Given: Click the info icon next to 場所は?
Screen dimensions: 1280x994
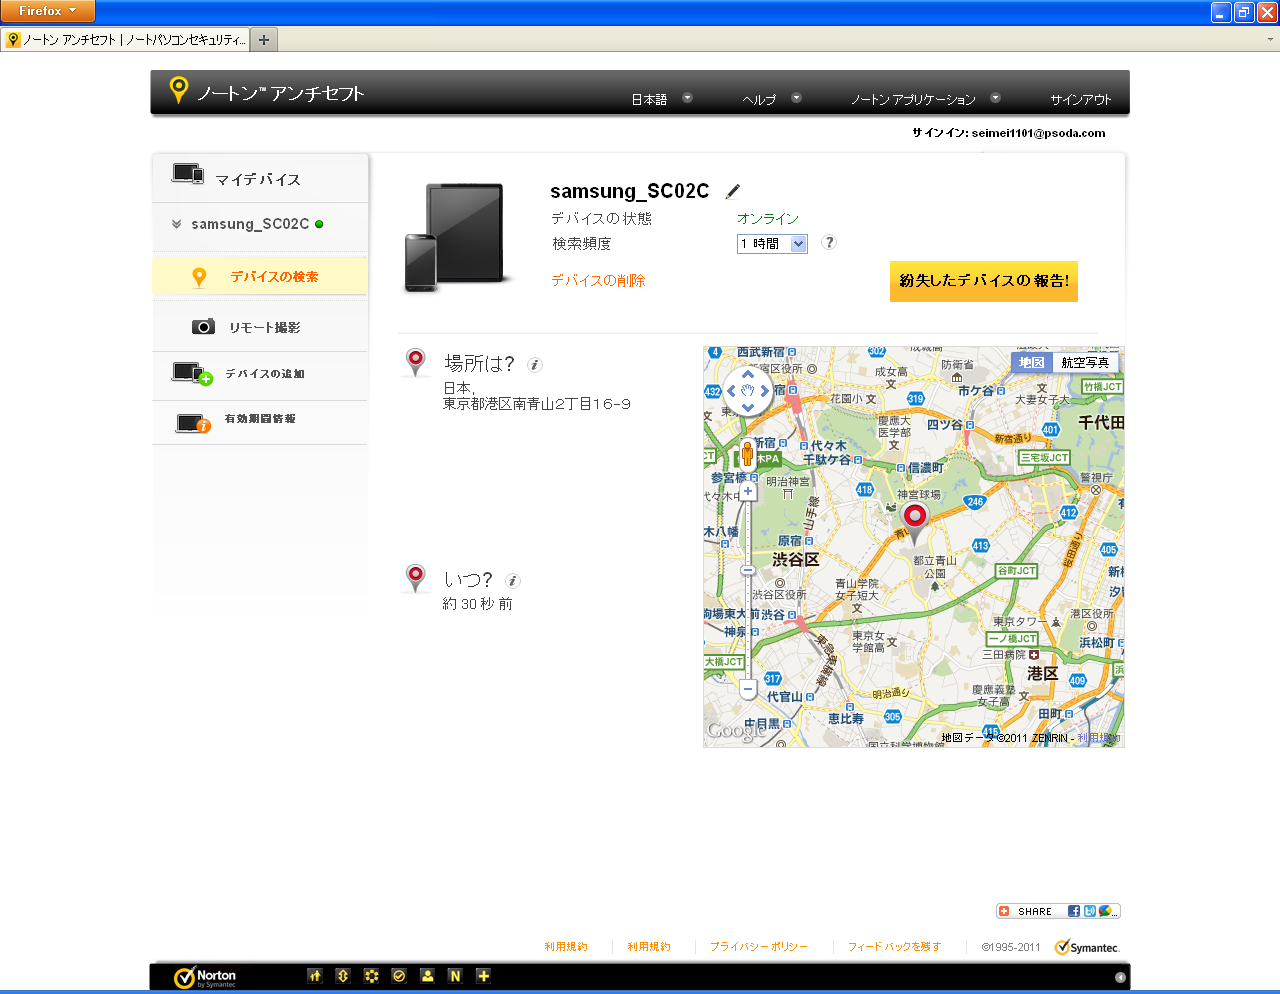Looking at the screenshot, I should (535, 365).
